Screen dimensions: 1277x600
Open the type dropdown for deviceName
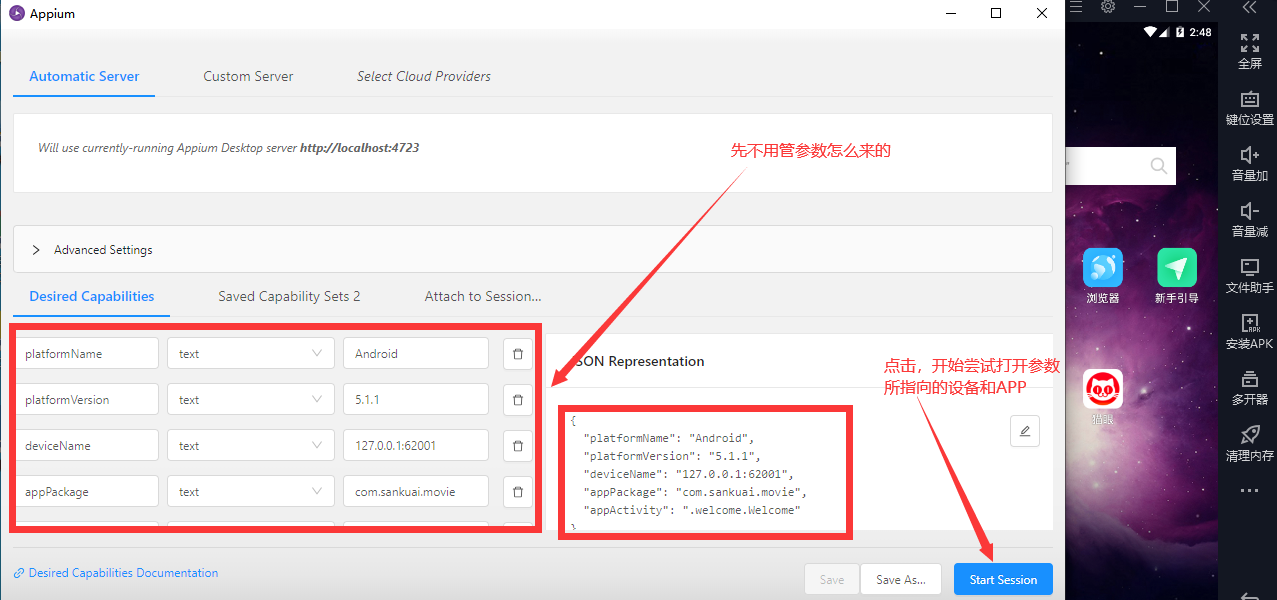coord(250,445)
